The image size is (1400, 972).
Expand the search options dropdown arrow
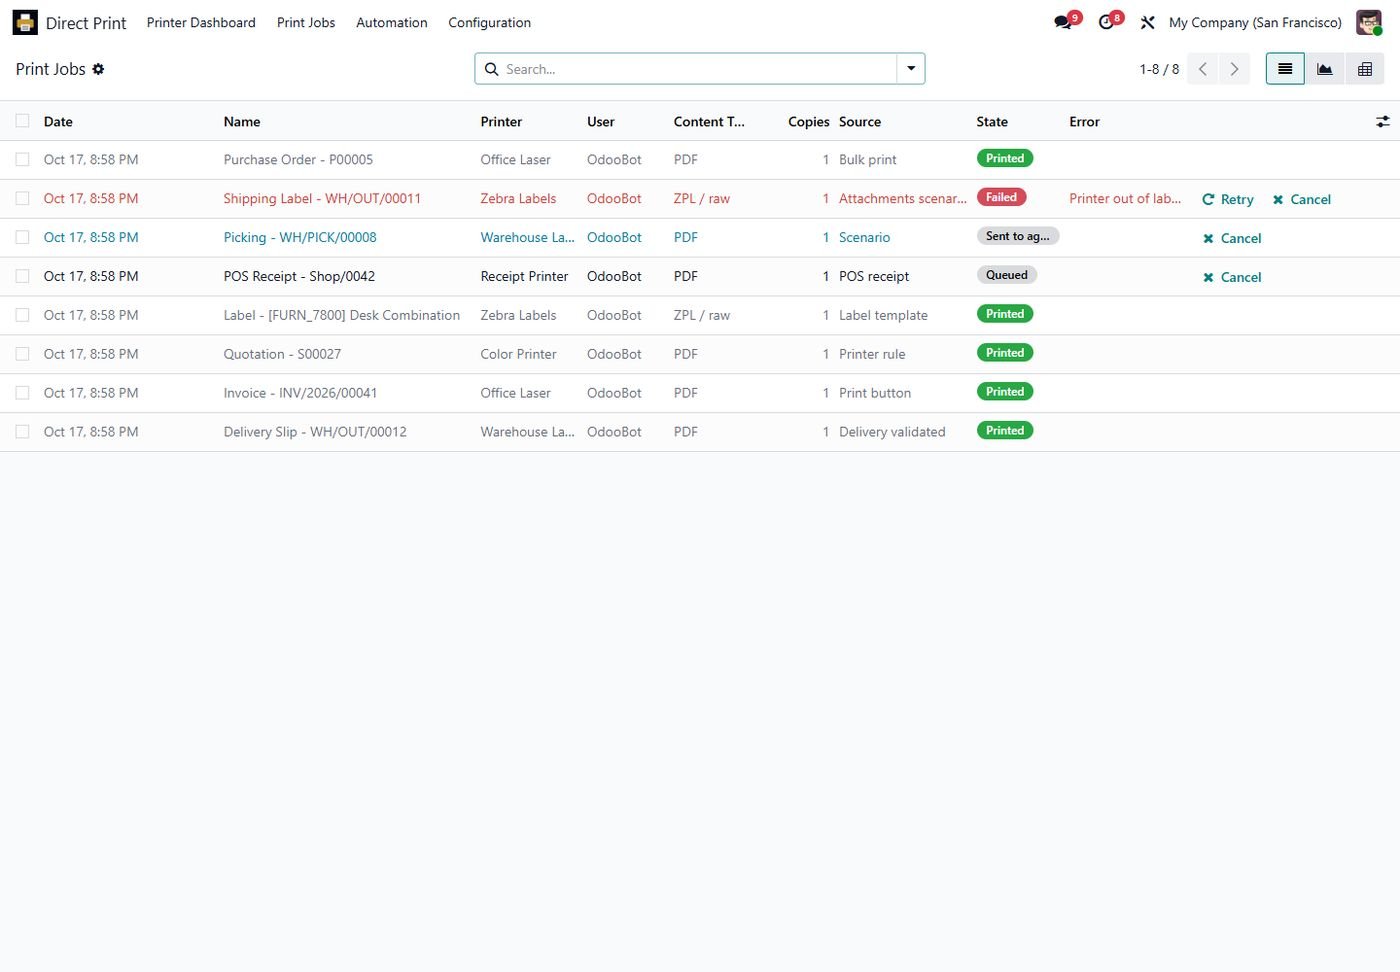click(x=911, y=69)
